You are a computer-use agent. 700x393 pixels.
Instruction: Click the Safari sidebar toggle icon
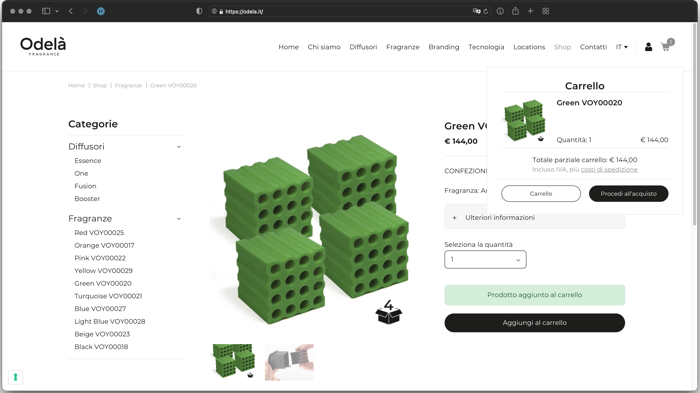pos(46,11)
